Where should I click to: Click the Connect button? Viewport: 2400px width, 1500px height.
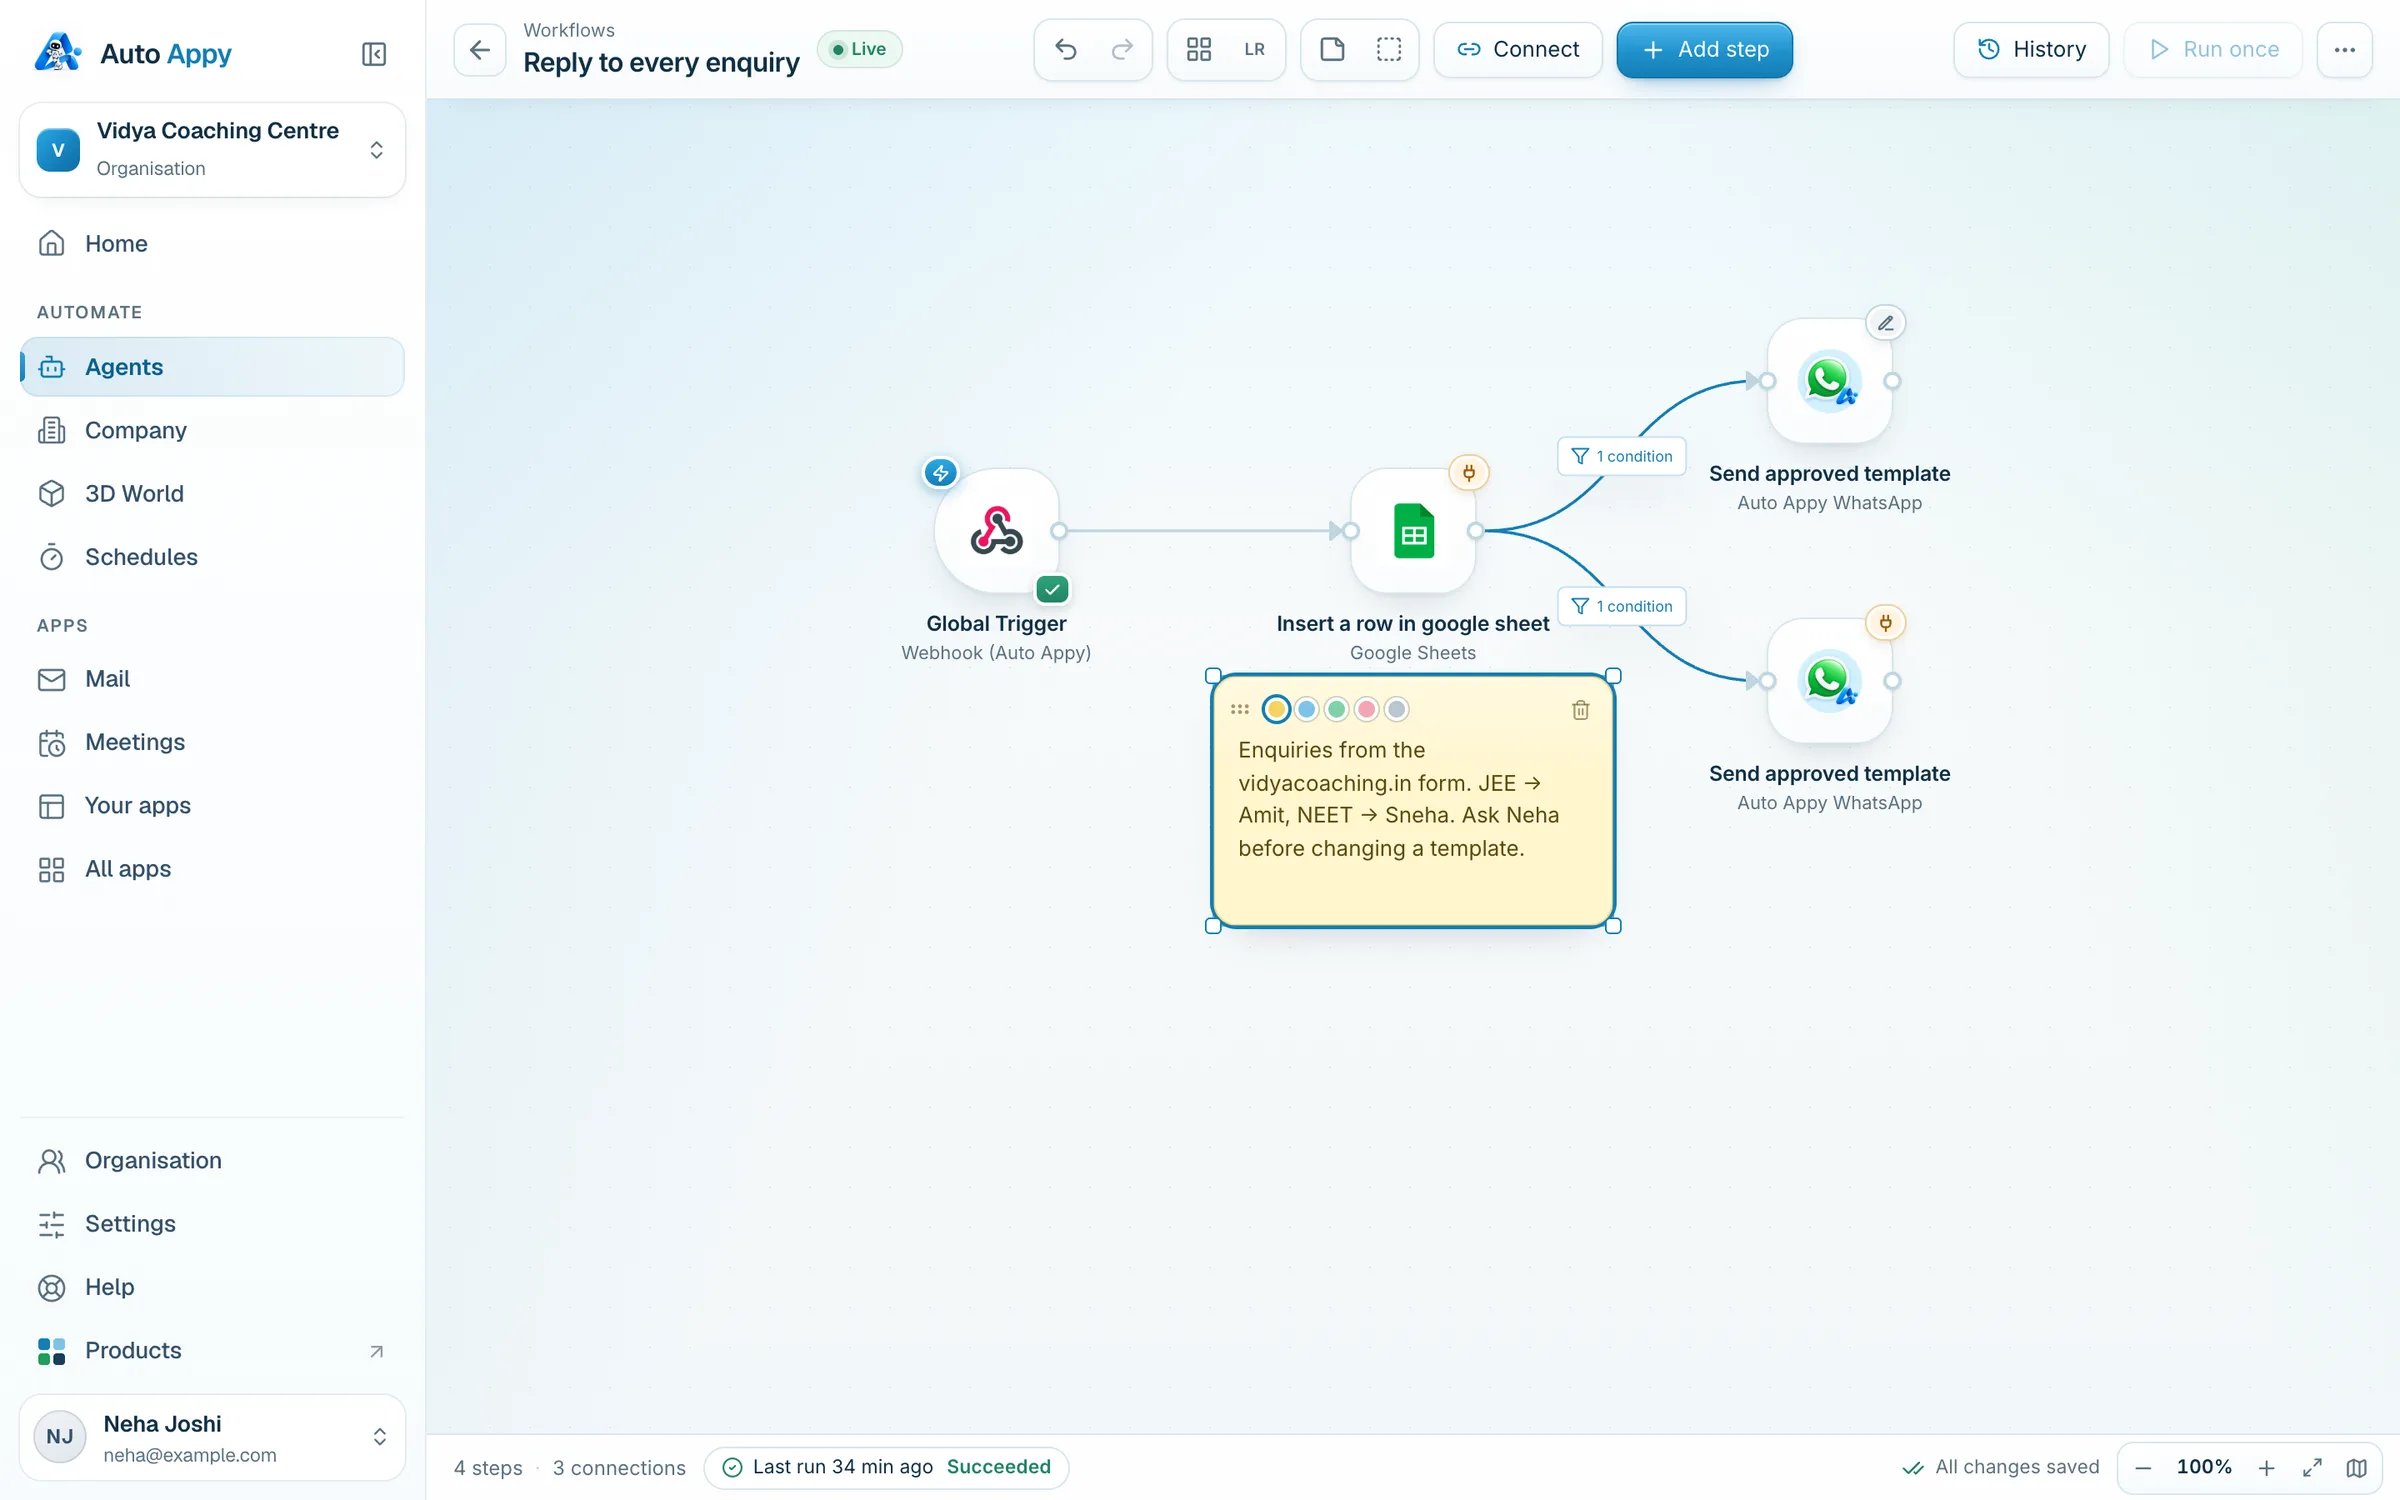(1518, 50)
